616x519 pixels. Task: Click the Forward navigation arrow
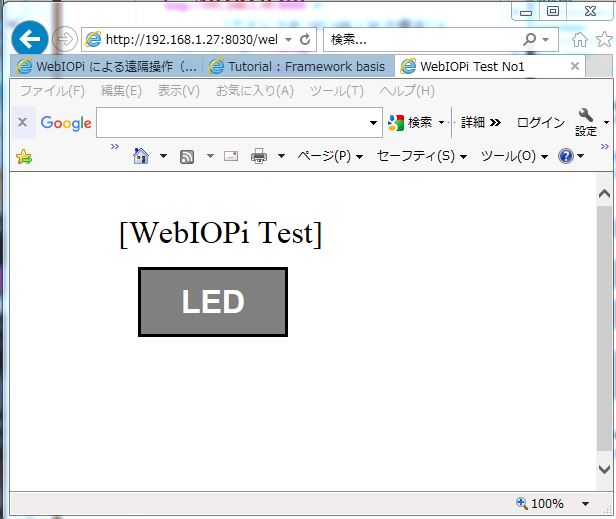pyautogui.click(x=64, y=39)
